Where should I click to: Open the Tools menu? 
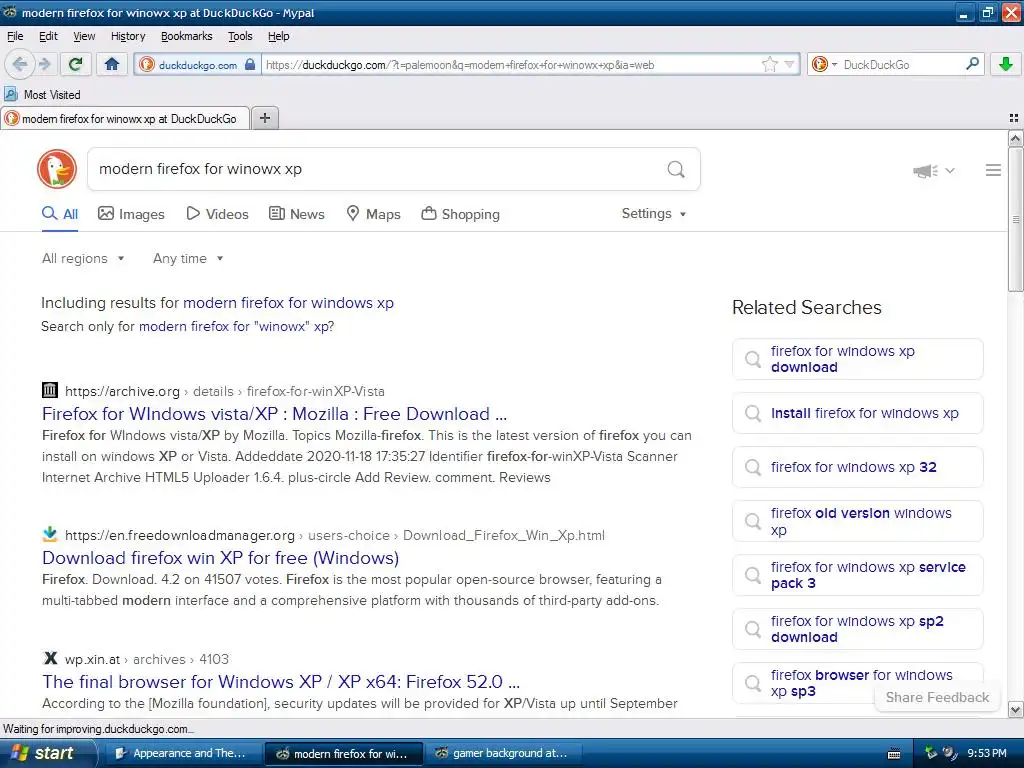240,36
